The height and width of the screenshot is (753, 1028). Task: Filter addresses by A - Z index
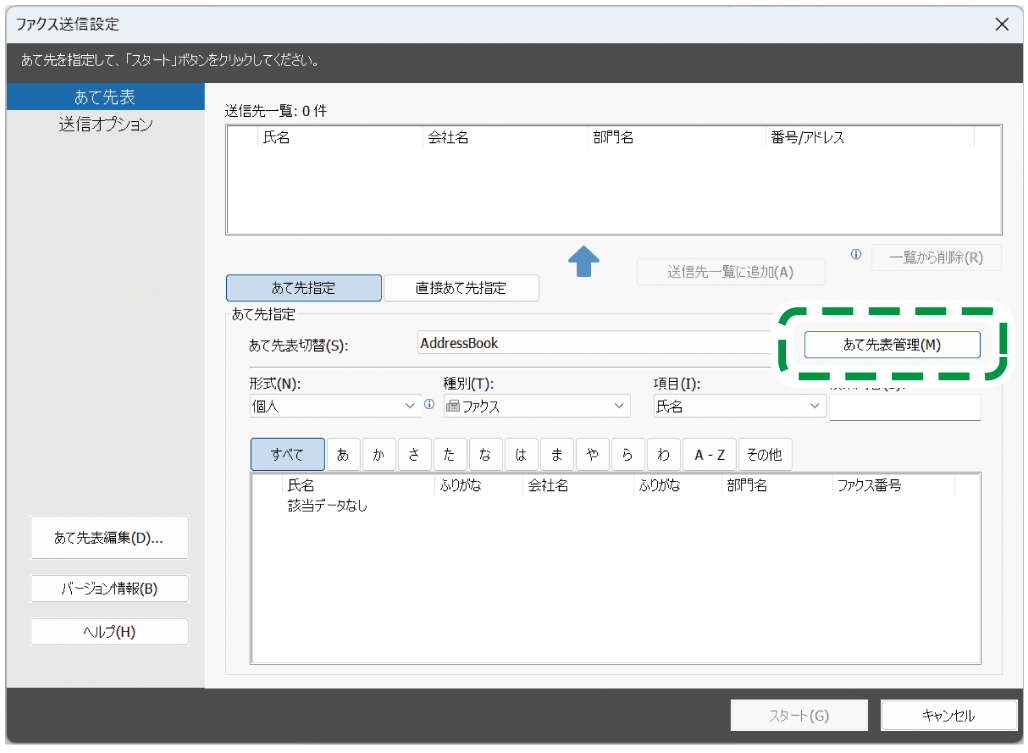point(709,454)
